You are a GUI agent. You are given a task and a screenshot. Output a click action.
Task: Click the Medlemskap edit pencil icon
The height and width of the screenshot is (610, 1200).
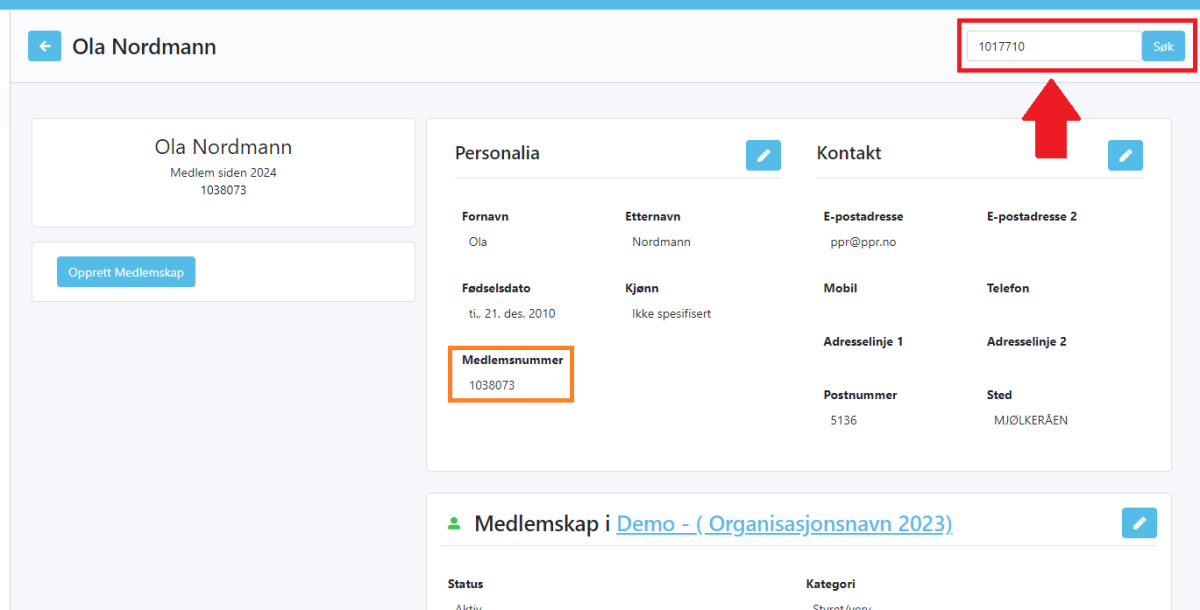click(x=1139, y=523)
